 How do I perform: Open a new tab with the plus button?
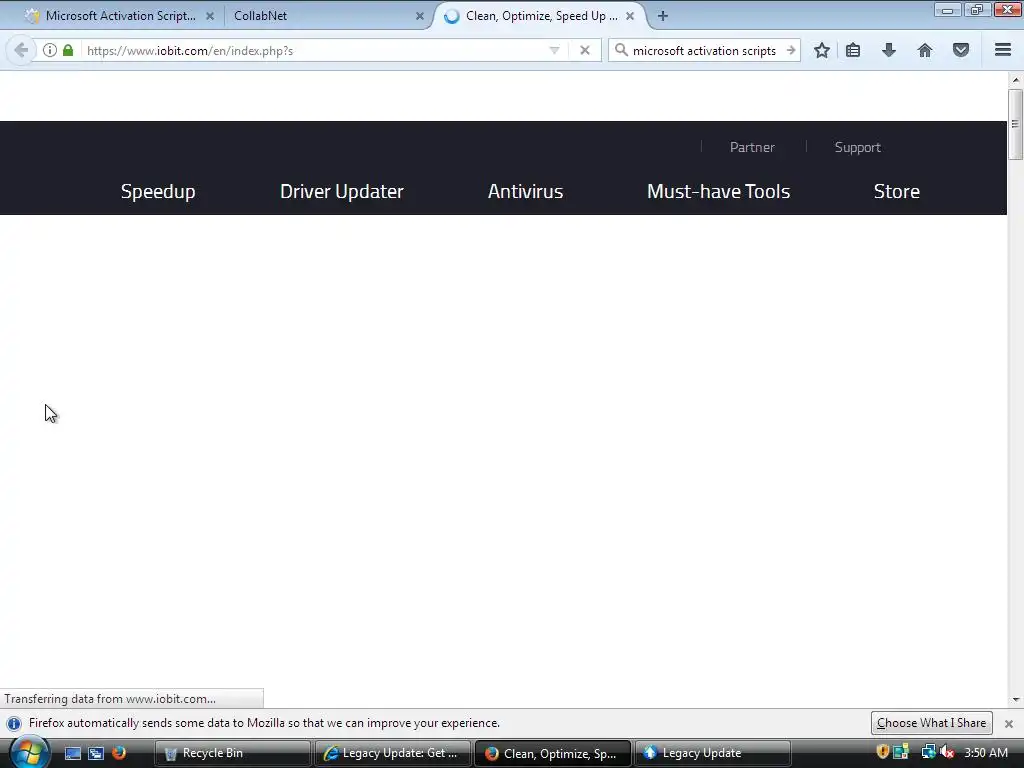coord(663,16)
